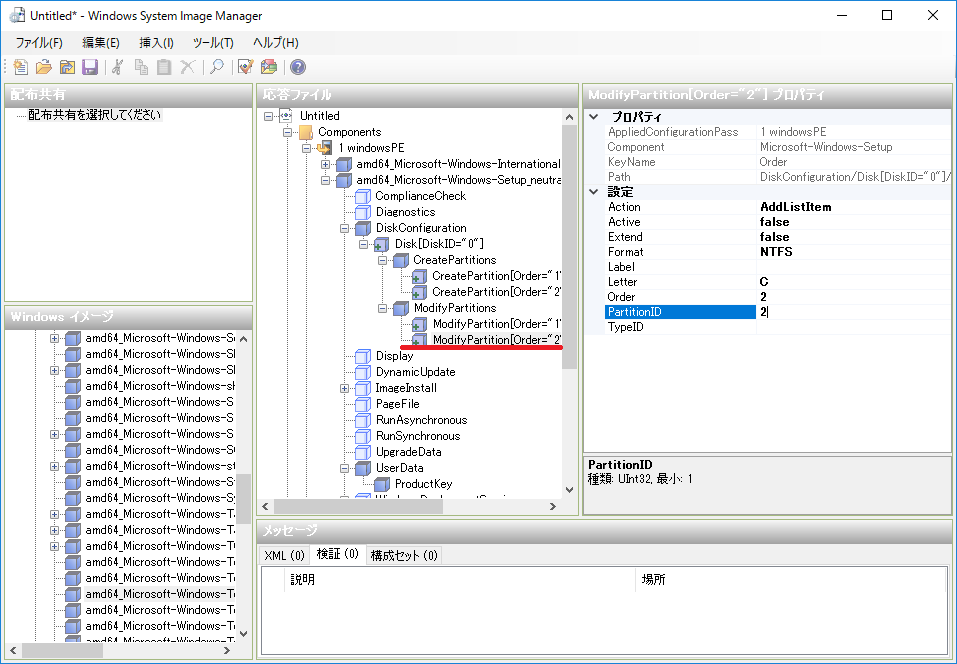Collapse the Untitled root node
Viewport: 957px width, 664px height.
point(269,116)
